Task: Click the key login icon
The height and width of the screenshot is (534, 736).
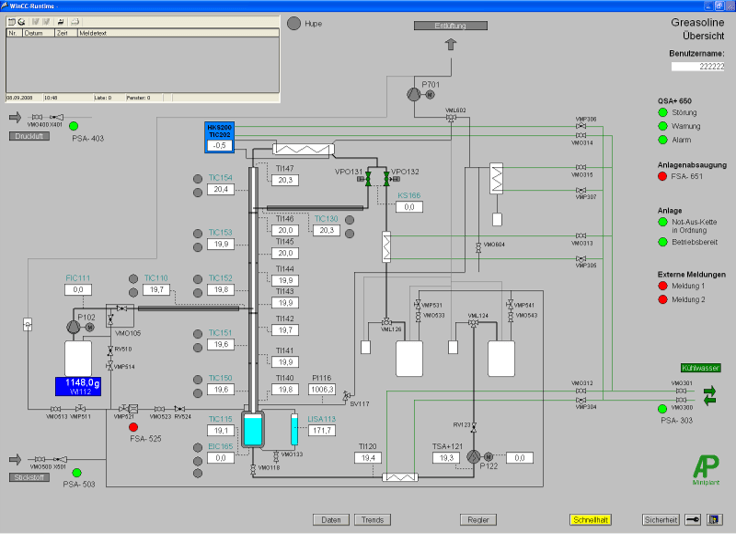Action: pyautogui.click(x=692, y=520)
